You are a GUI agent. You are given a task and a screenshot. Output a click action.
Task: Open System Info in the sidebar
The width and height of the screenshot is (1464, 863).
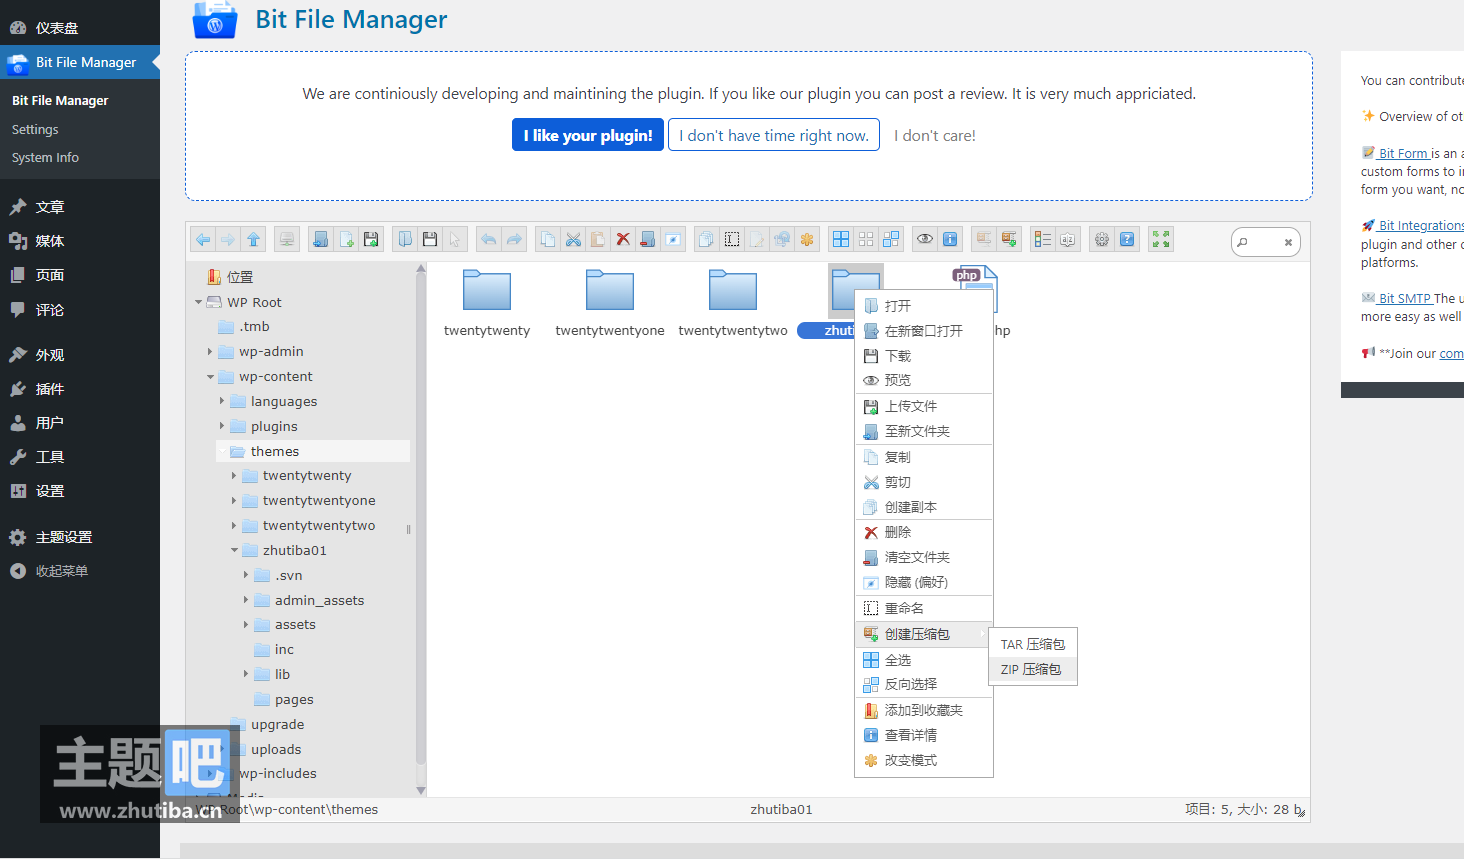tap(45, 157)
